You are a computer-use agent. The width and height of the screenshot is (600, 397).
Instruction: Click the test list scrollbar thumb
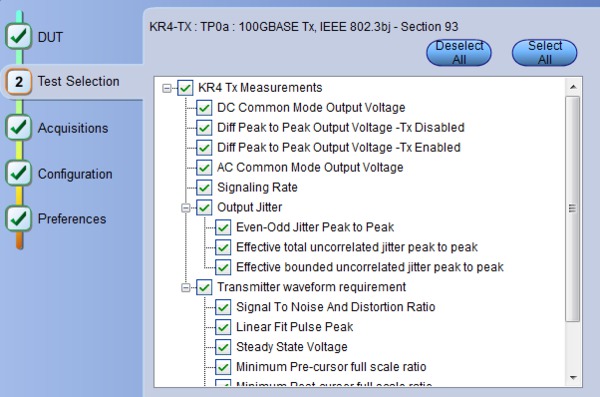573,209
